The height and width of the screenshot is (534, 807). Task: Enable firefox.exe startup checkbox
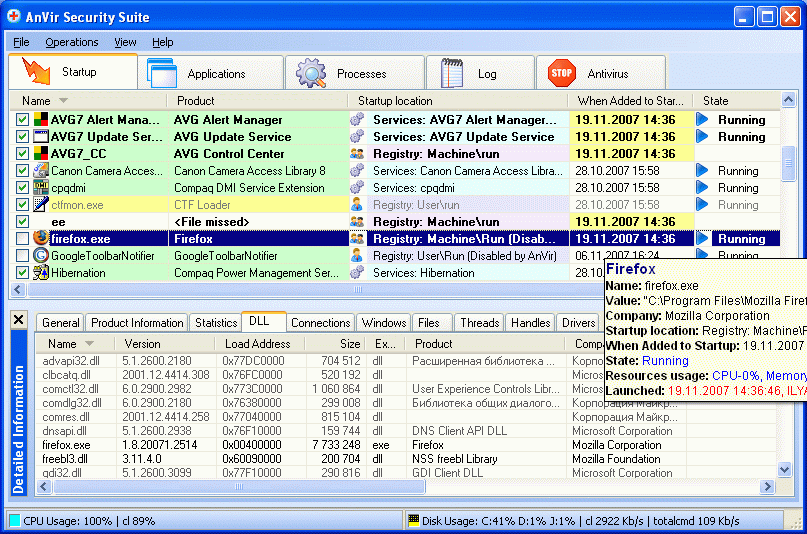click(x=22, y=239)
